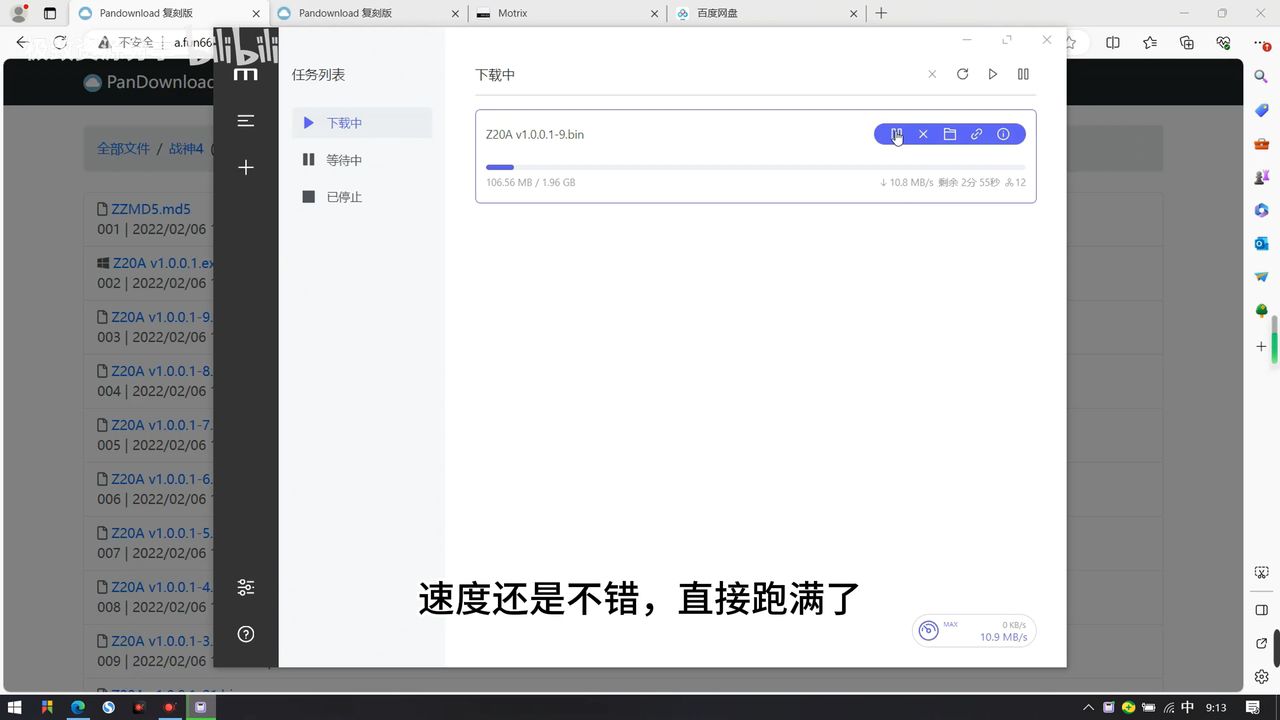Open Z20A file in row 005

(x=162, y=425)
